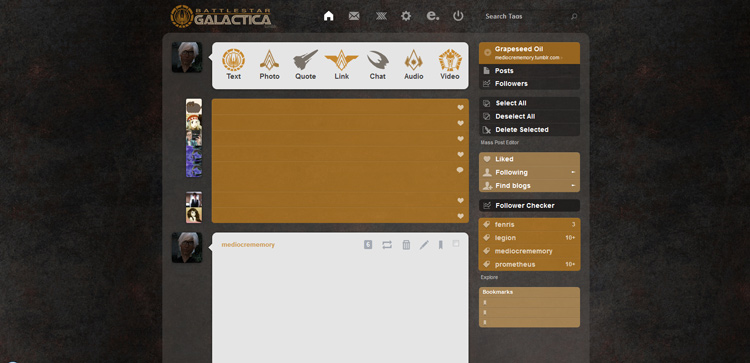This screenshot has width=750, height=363.
Task: Open Posts in the sidebar
Action: [529, 71]
